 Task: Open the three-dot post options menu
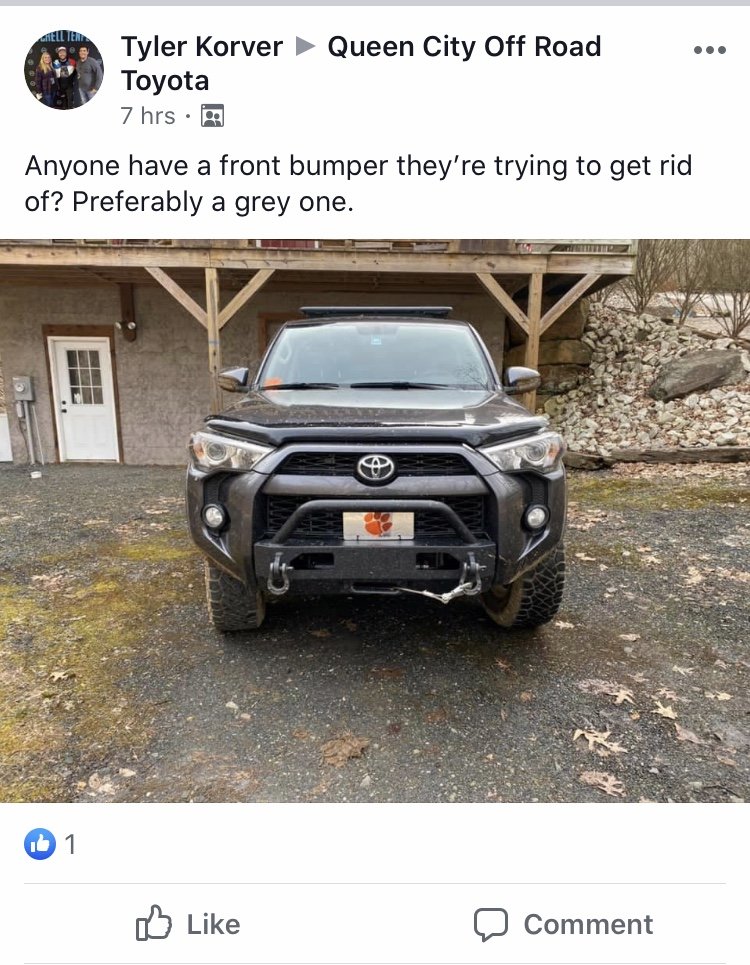coord(709,50)
